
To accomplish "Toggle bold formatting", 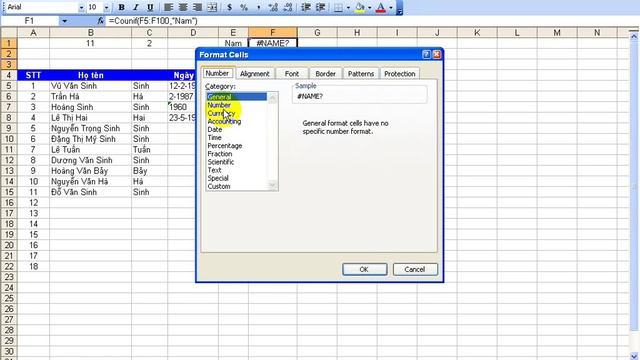I will [121, 7].
